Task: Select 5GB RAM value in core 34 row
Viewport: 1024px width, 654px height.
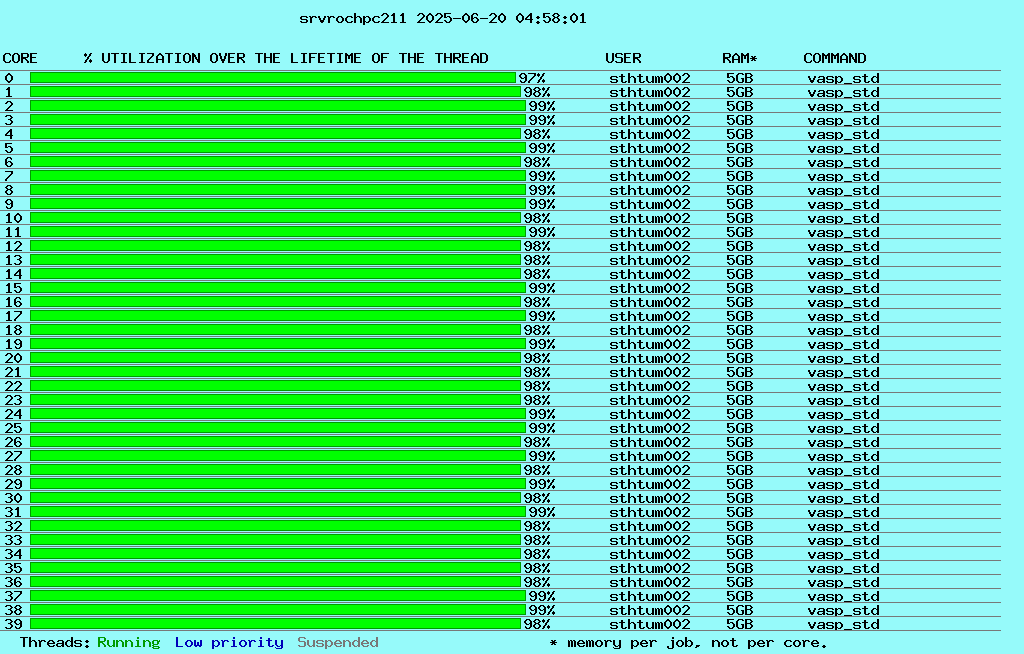Action: 739,554
